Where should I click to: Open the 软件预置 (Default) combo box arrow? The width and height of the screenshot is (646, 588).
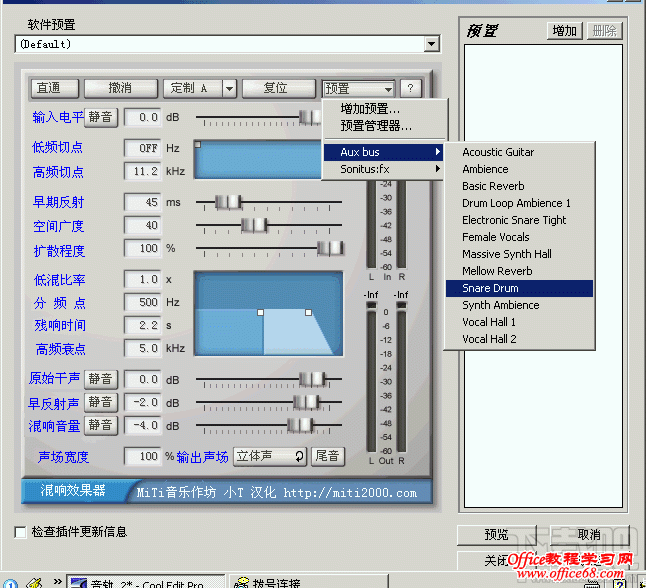tap(431, 44)
